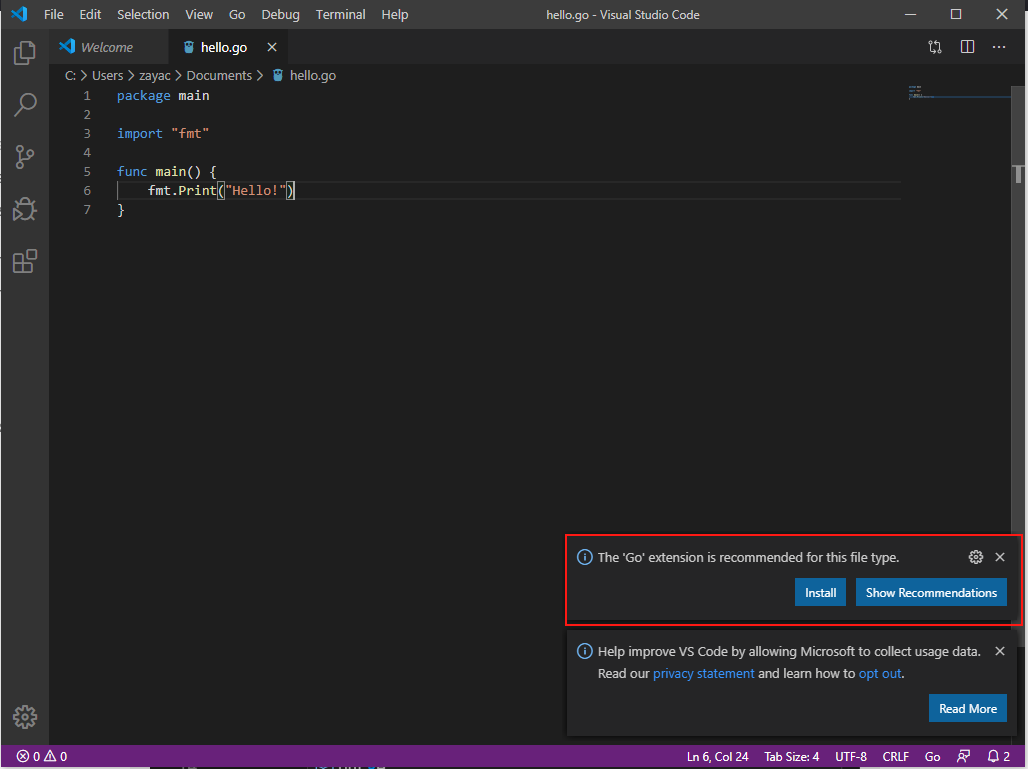
Task: Open the Selection menu
Action: click(143, 14)
